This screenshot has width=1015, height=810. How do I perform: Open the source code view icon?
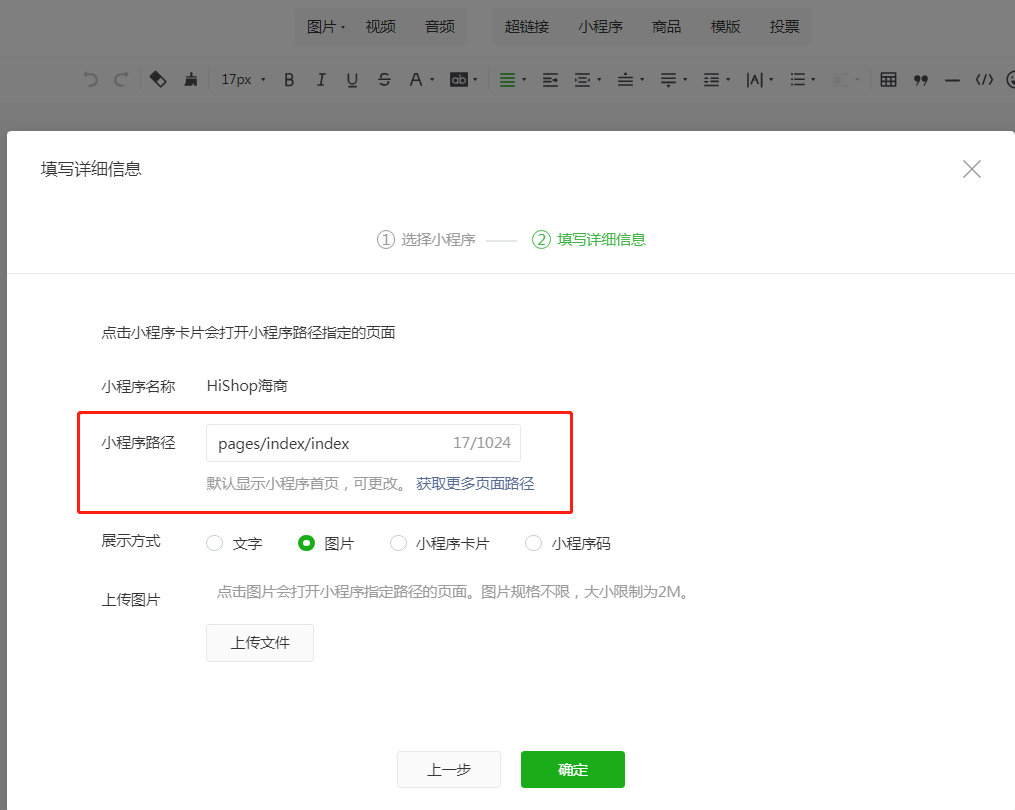[x=984, y=80]
